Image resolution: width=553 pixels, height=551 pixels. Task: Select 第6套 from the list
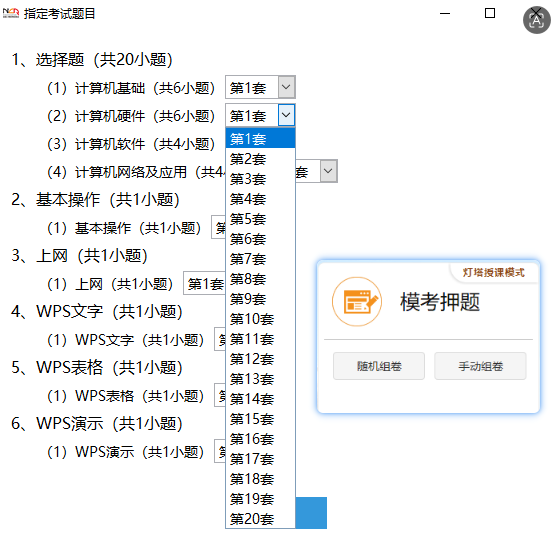coord(260,239)
